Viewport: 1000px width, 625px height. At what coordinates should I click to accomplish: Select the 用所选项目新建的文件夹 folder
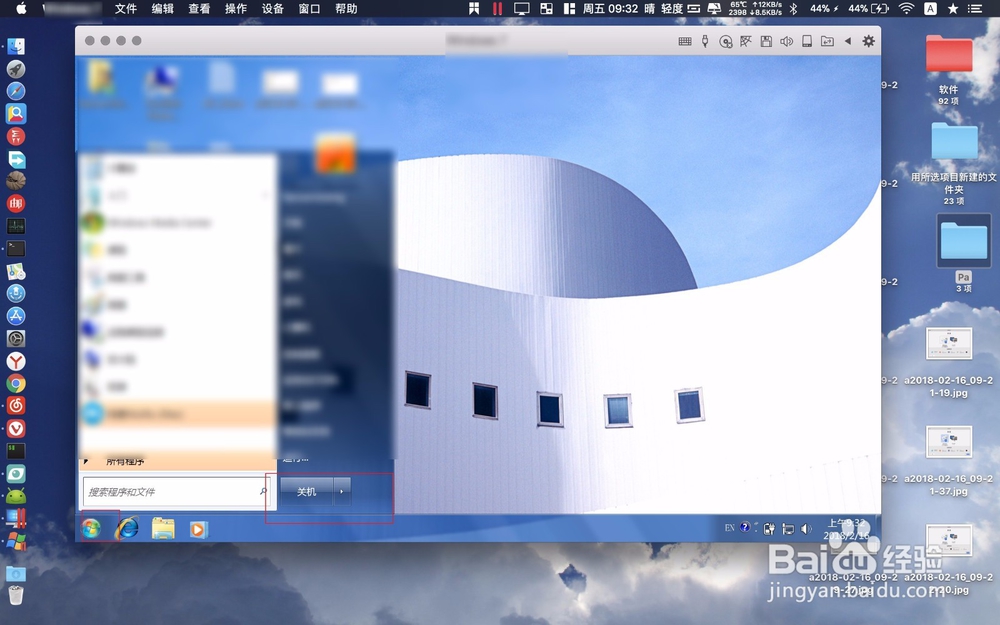(x=954, y=142)
